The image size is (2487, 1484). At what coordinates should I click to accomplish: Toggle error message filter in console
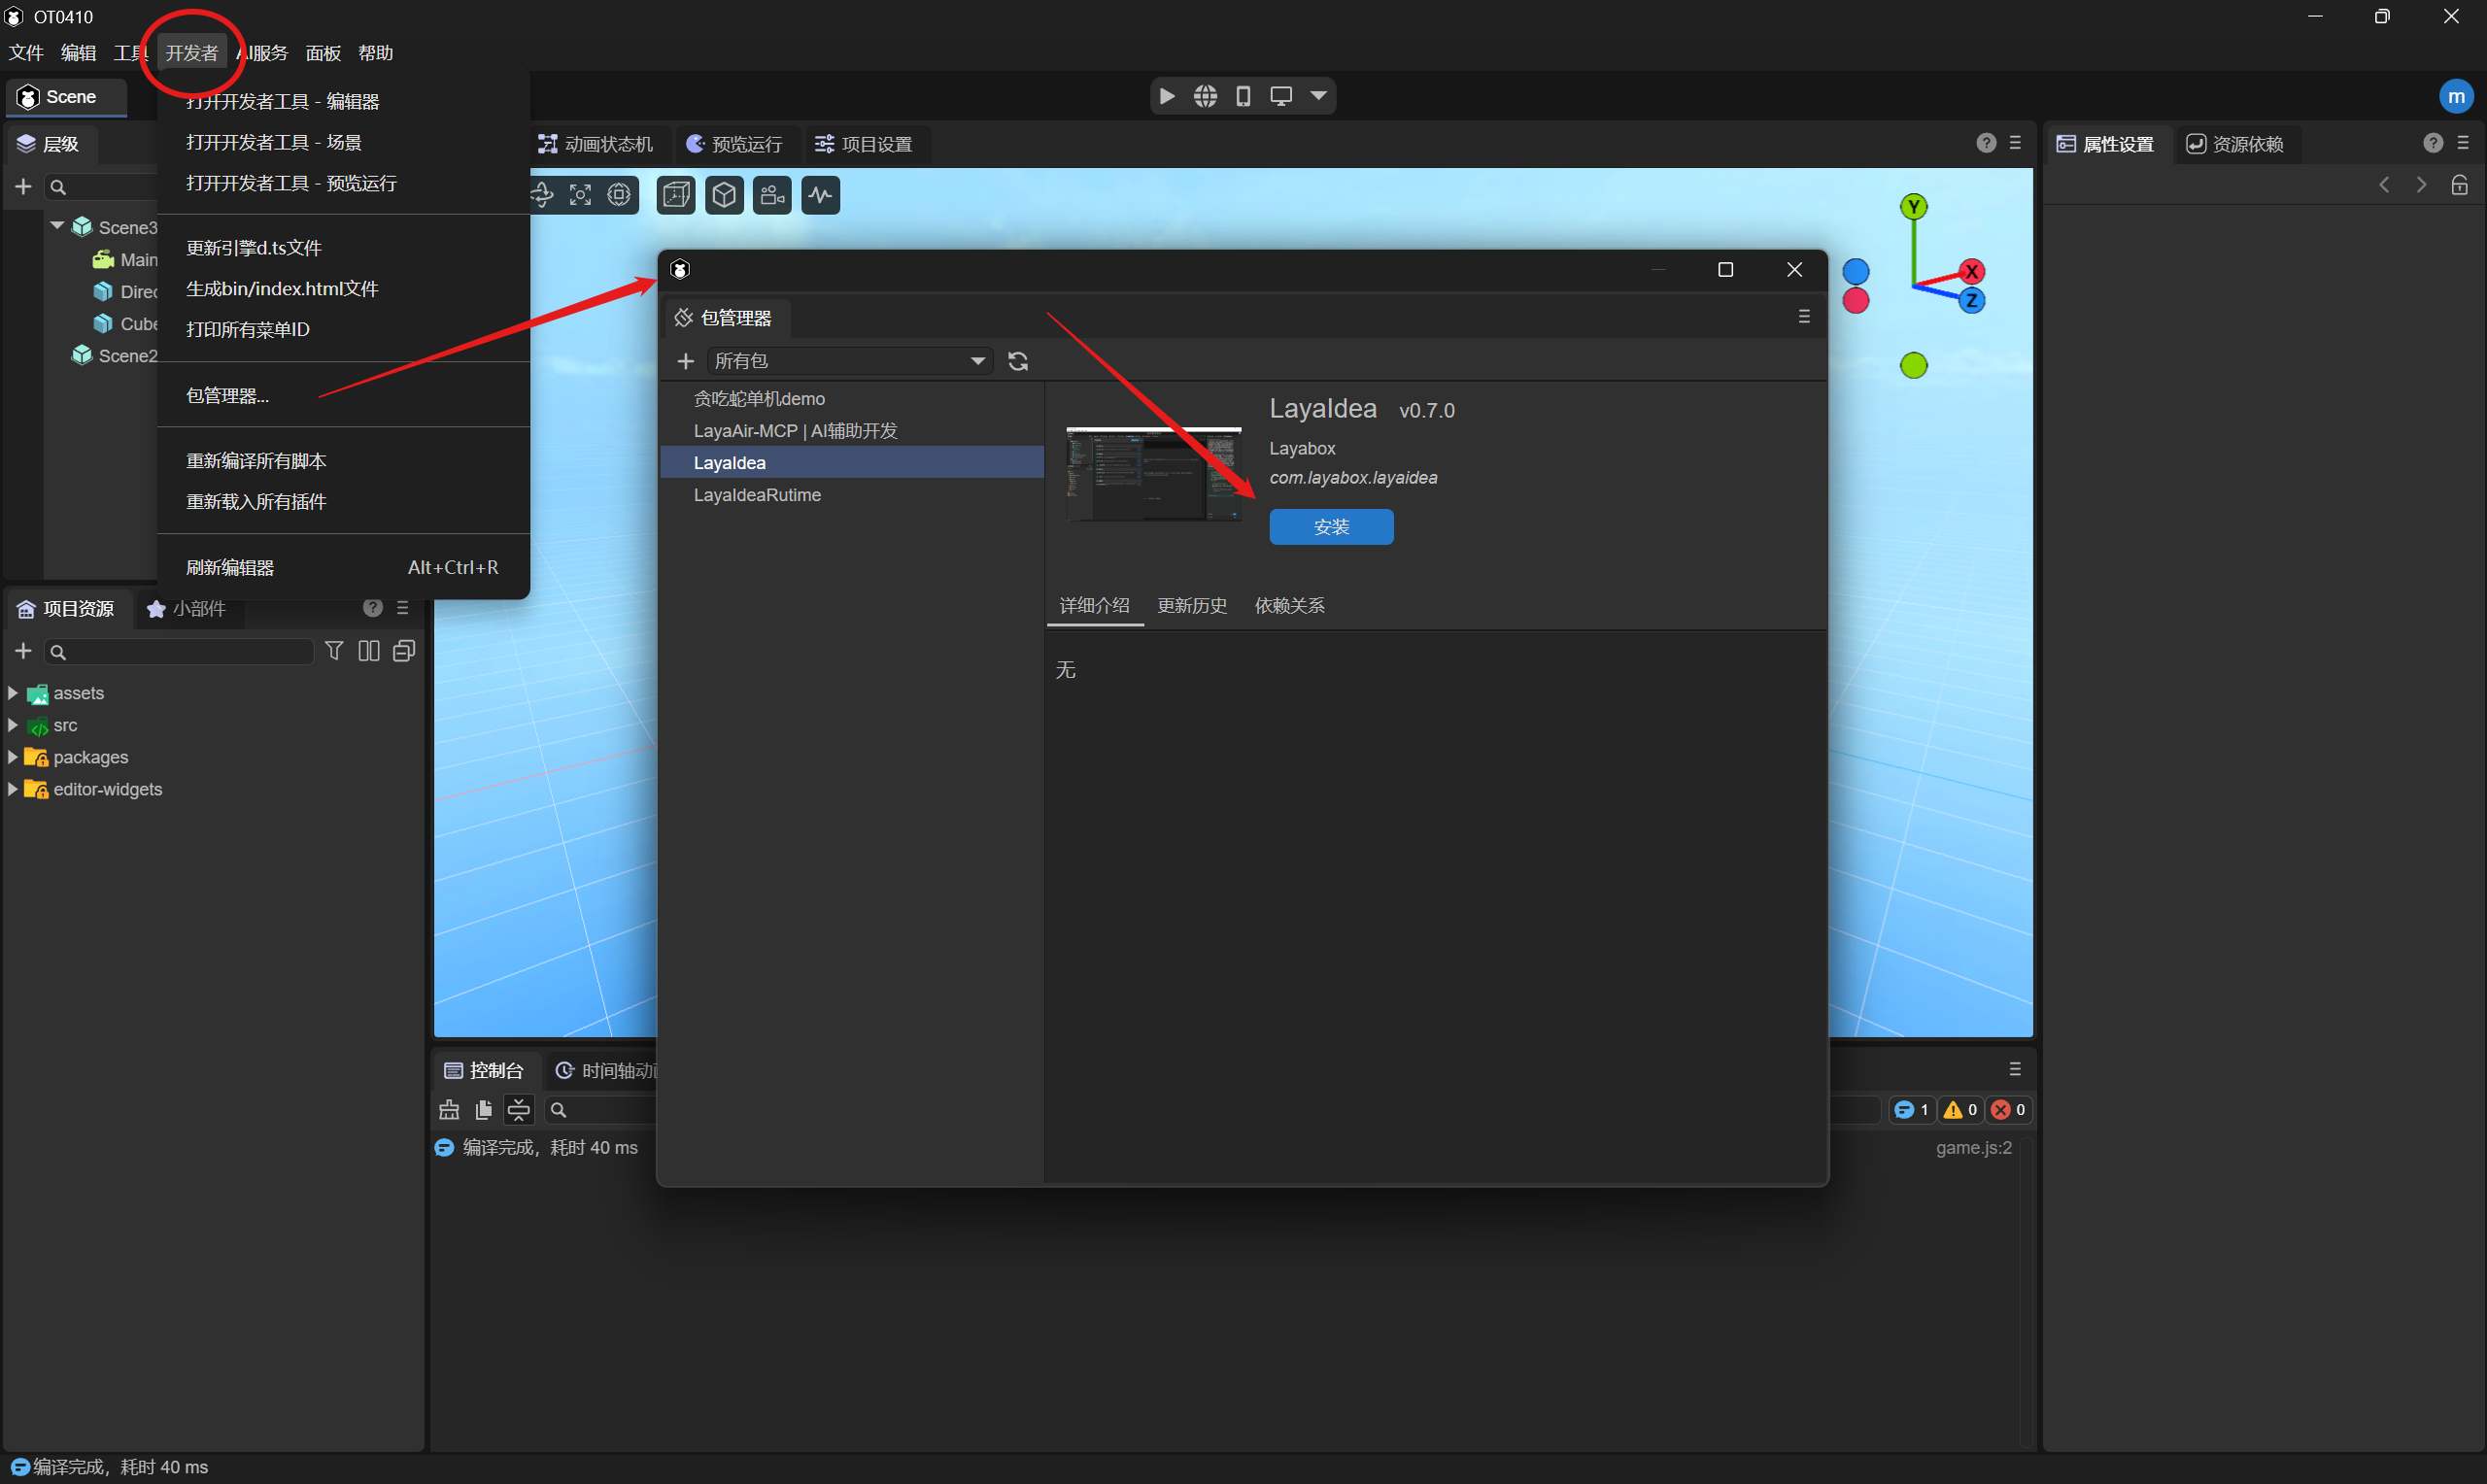(x=2008, y=1110)
